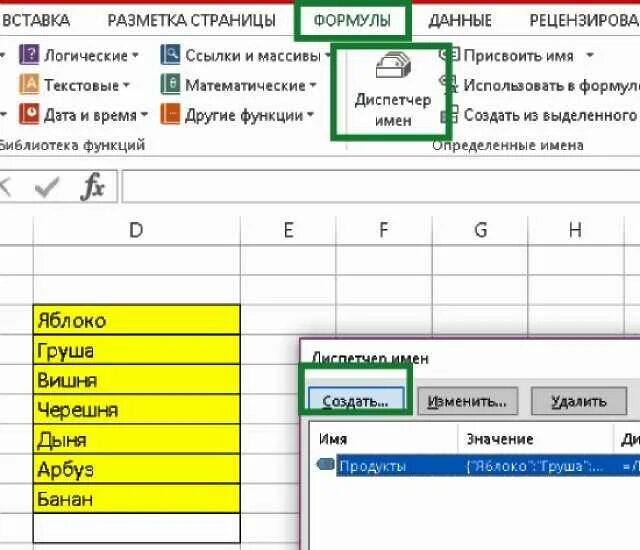The height and width of the screenshot is (550, 640).
Task: Expand the Текстовые dropdown arrow
Action: point(126,85)
